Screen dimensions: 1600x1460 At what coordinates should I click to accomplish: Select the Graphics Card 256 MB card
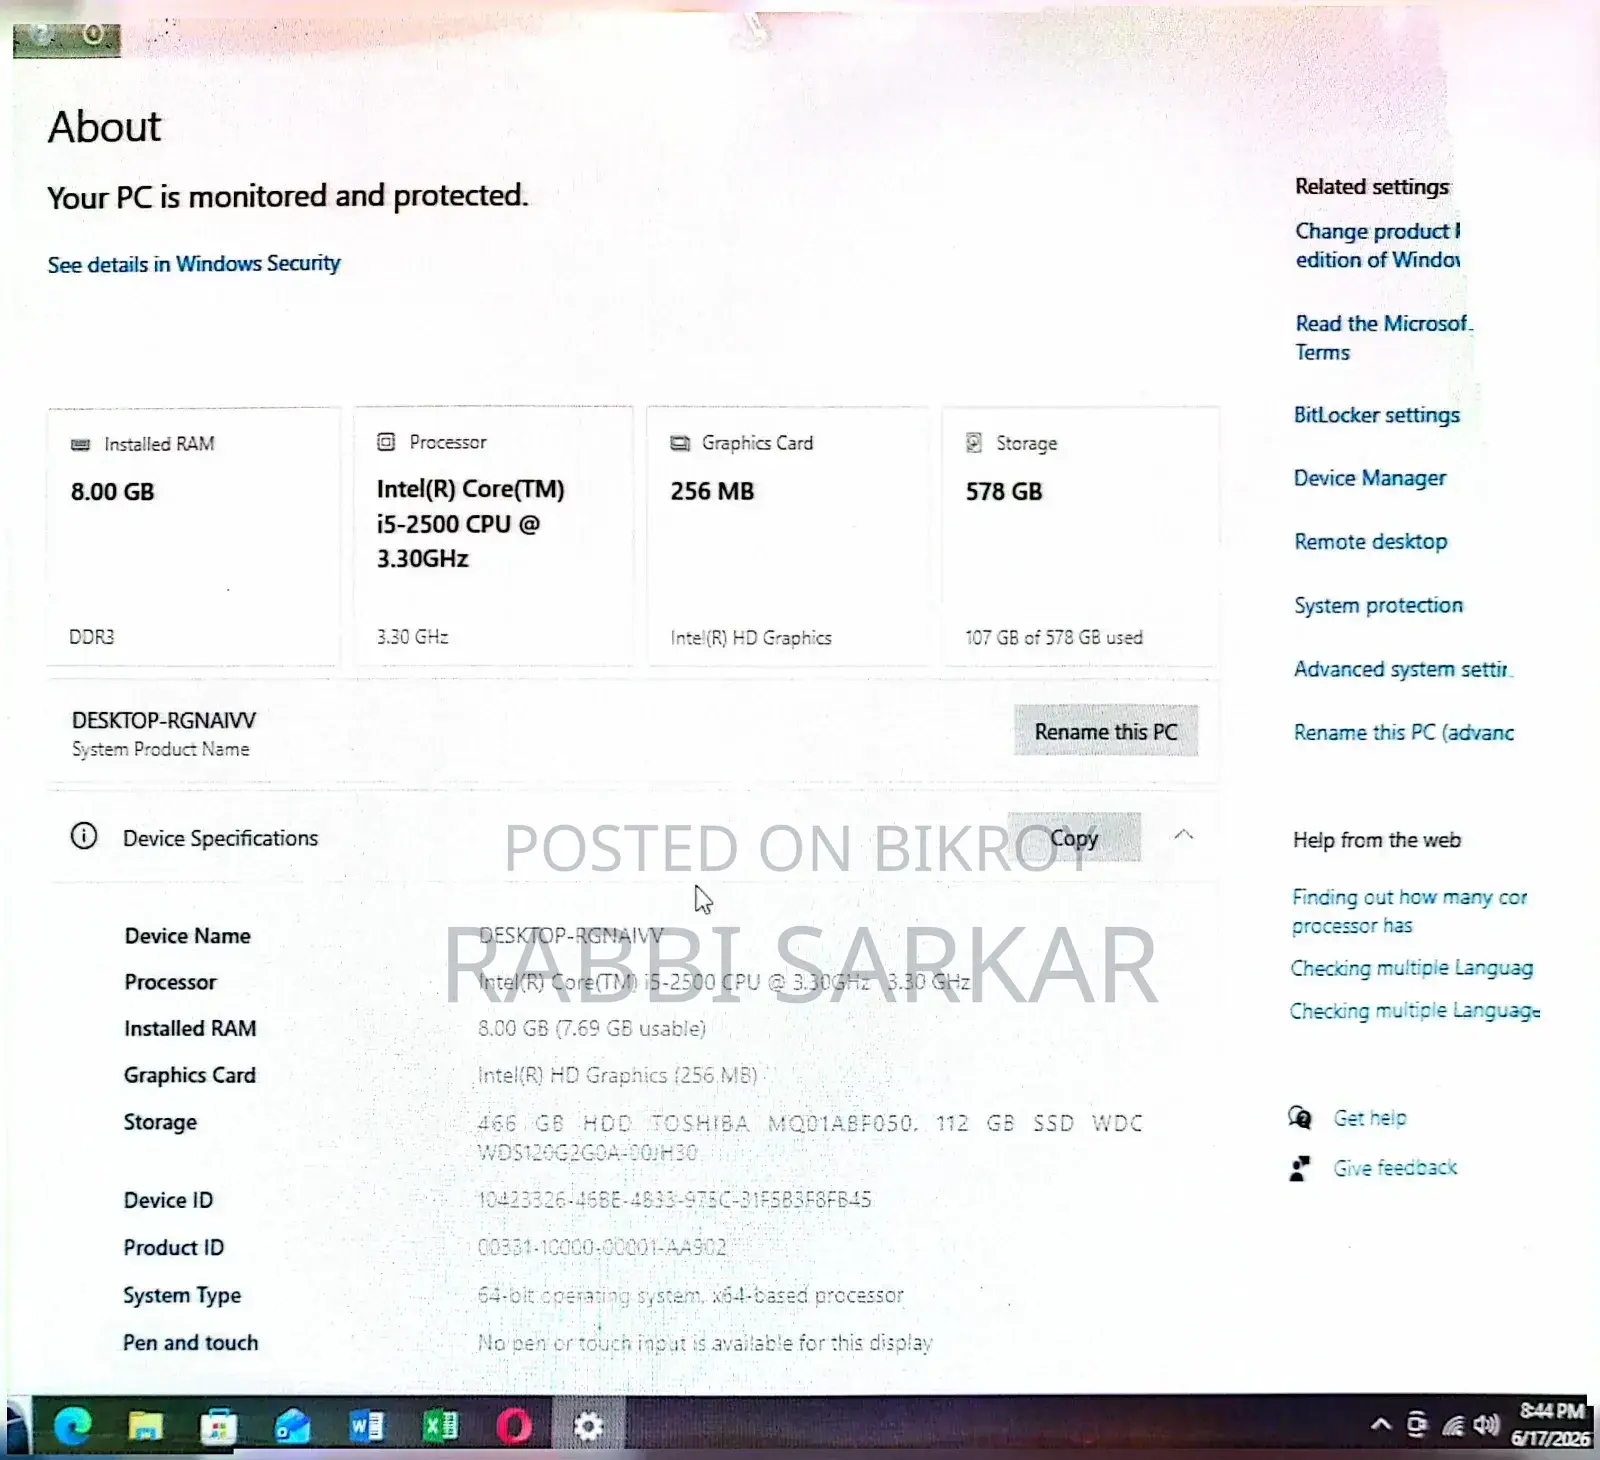point(788,536)
